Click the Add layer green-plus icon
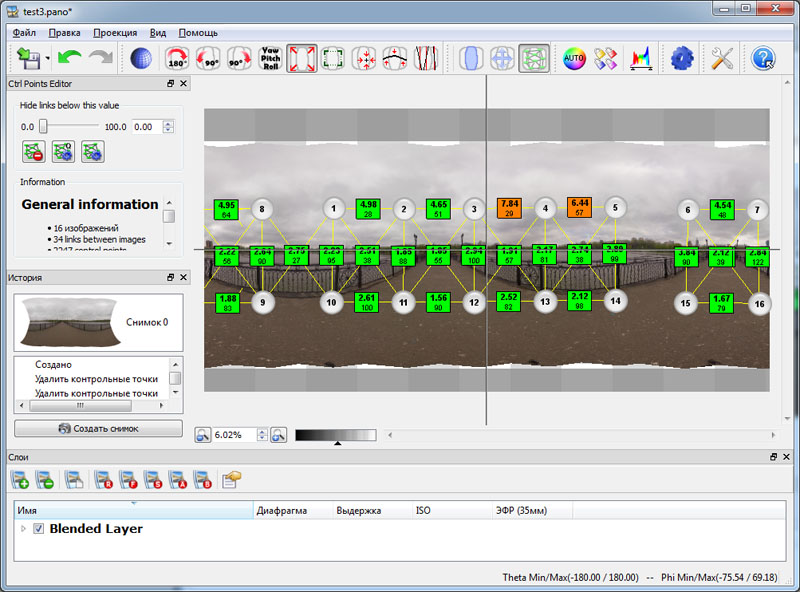The height and width of the screenshot is (592, 800). pyautogui.click(x=20, y=480)
